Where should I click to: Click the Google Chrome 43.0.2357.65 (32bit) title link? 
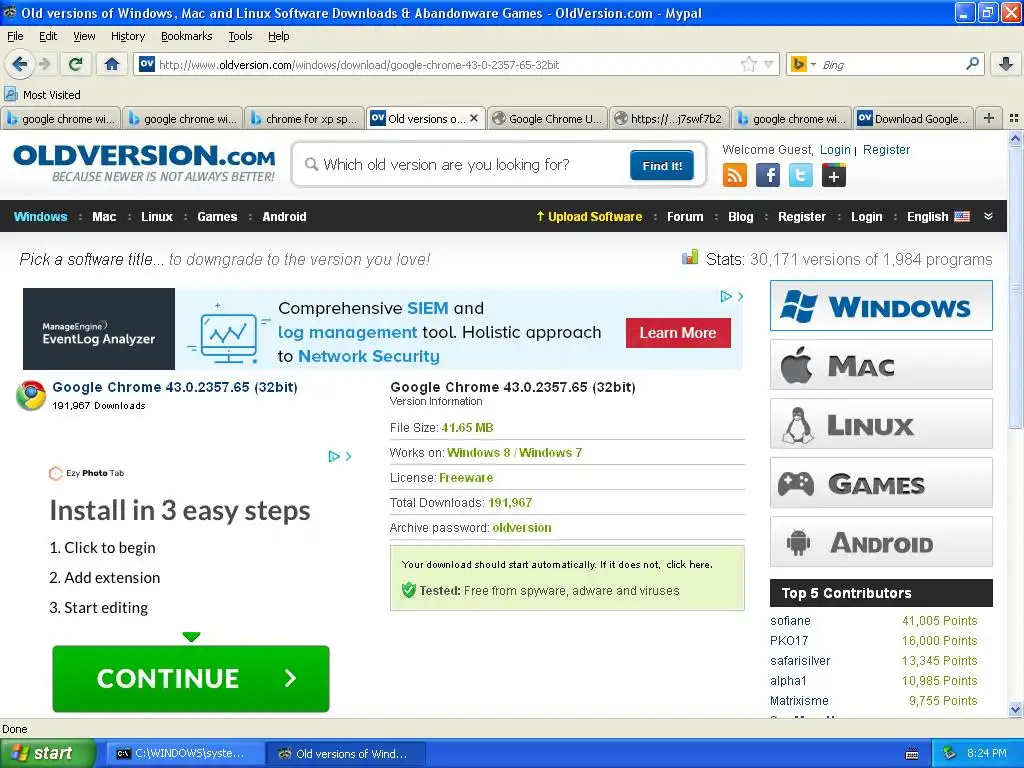175,387
